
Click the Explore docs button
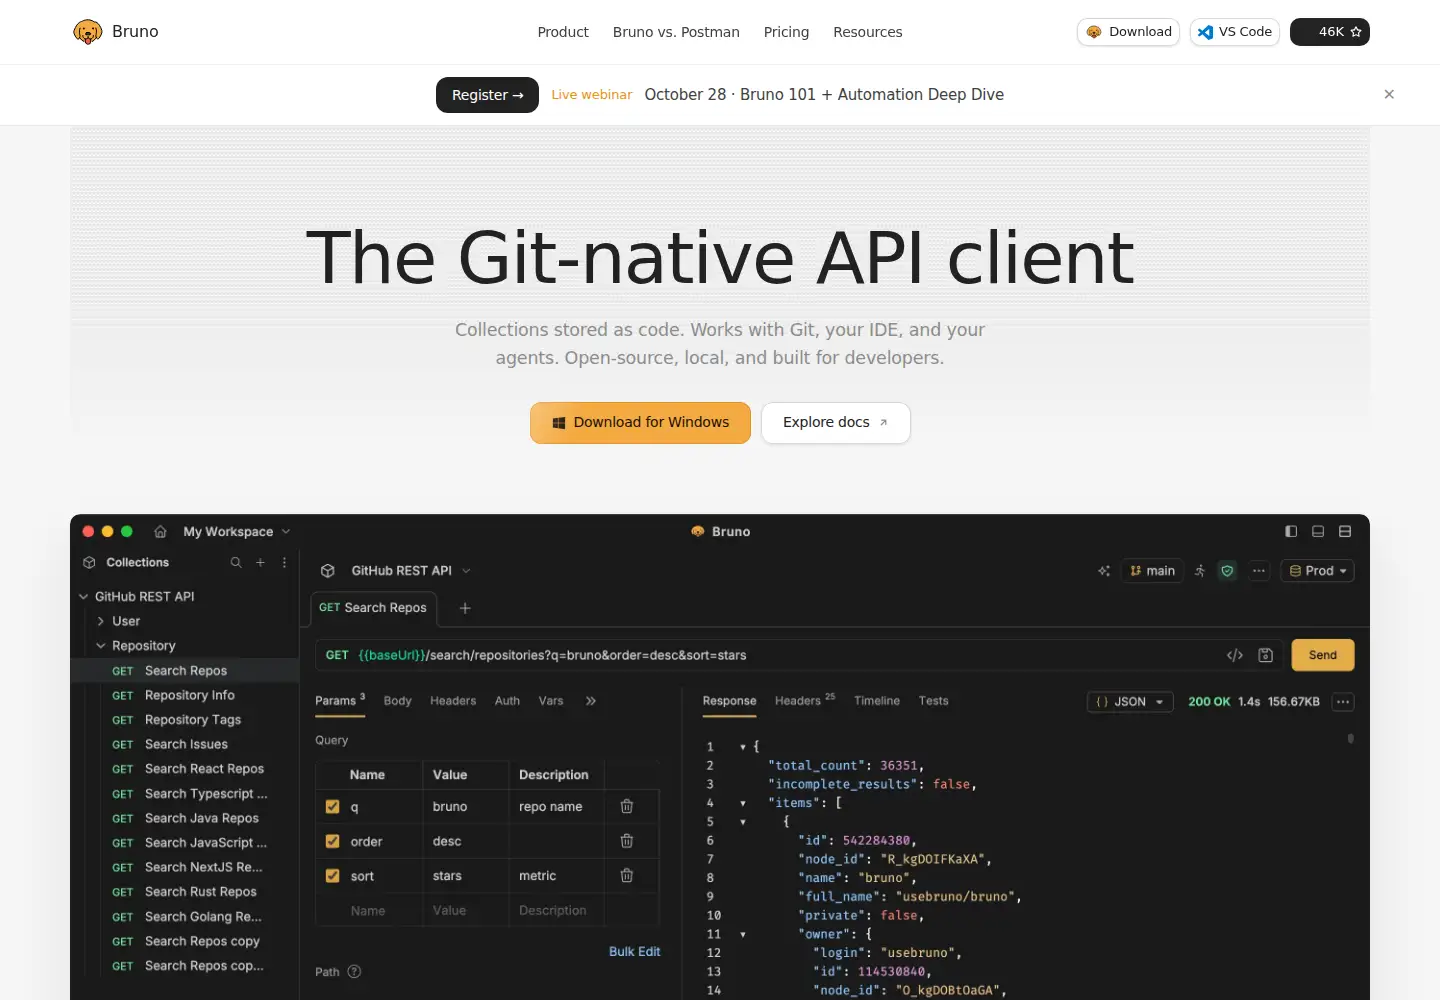[x=836, y=423]
